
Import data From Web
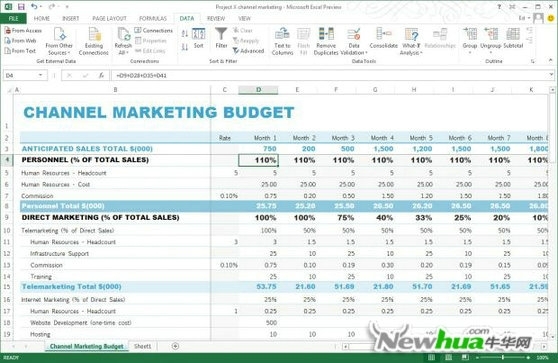[x=20, y=41]
